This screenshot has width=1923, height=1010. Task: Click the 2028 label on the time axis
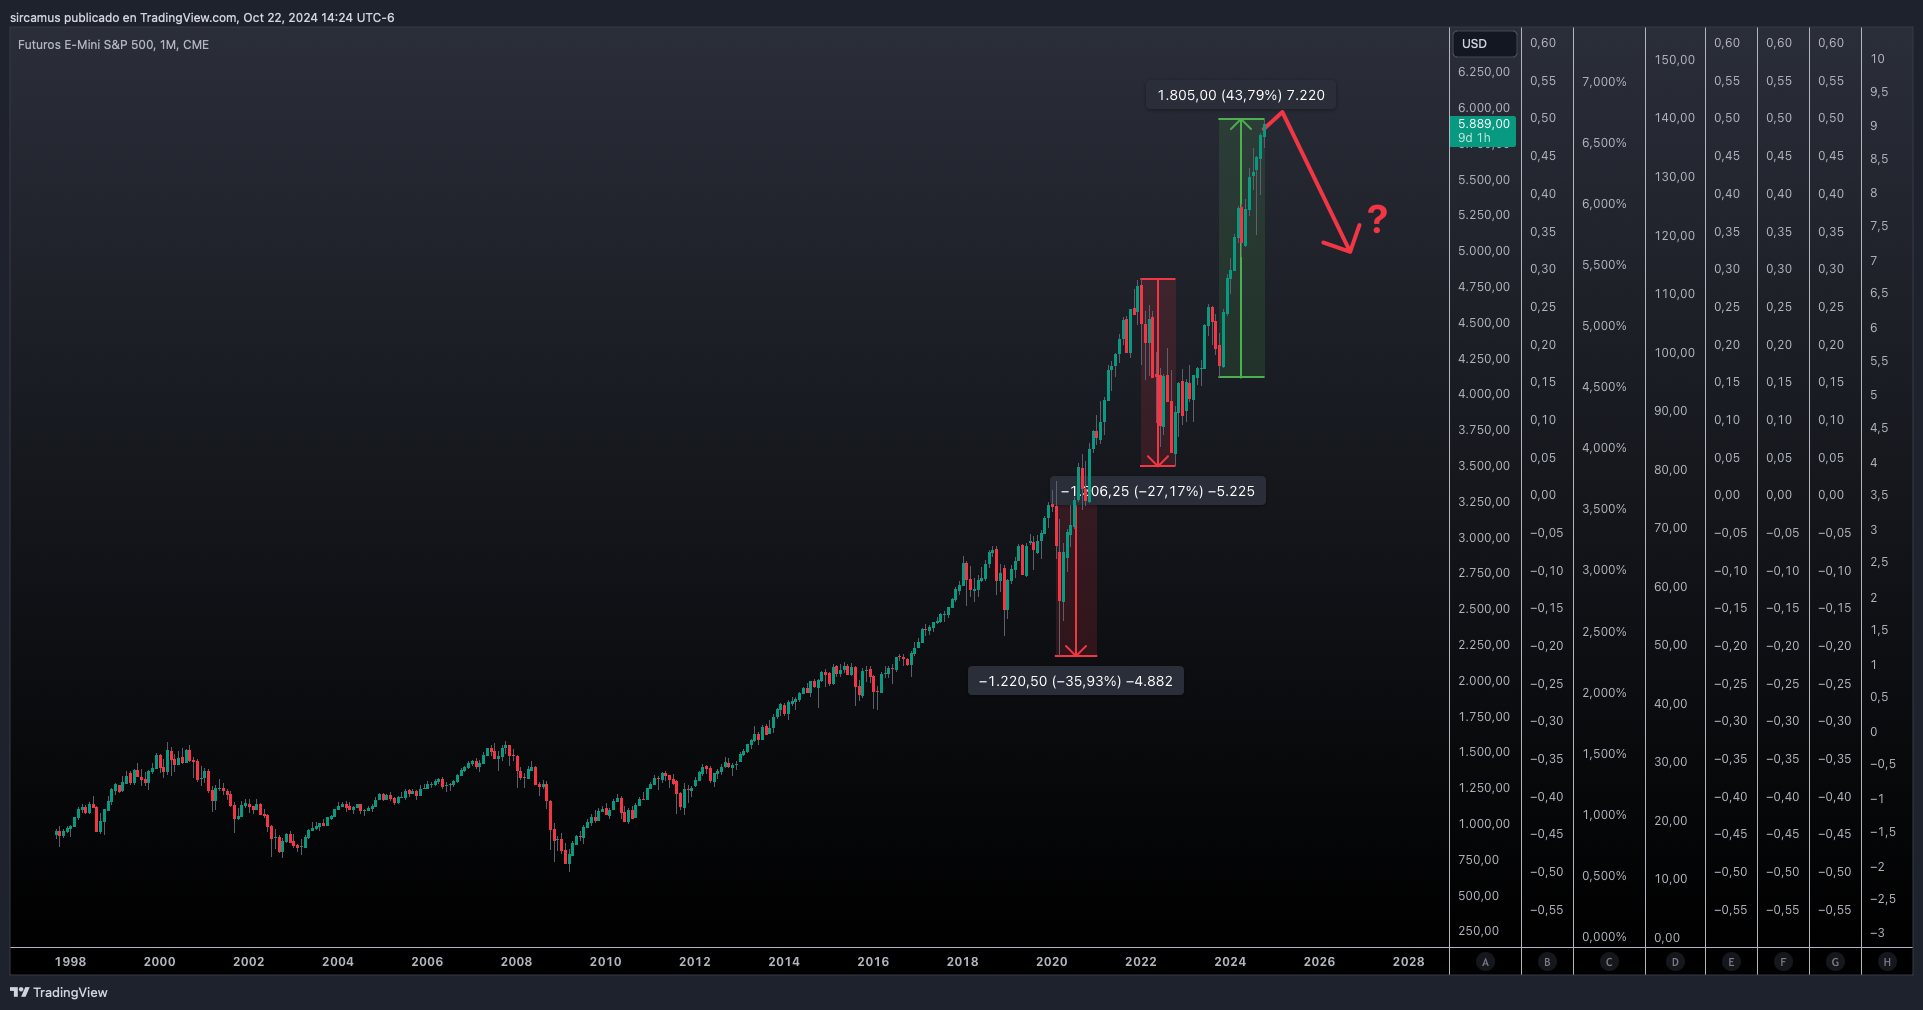(x=1408, y=962)
